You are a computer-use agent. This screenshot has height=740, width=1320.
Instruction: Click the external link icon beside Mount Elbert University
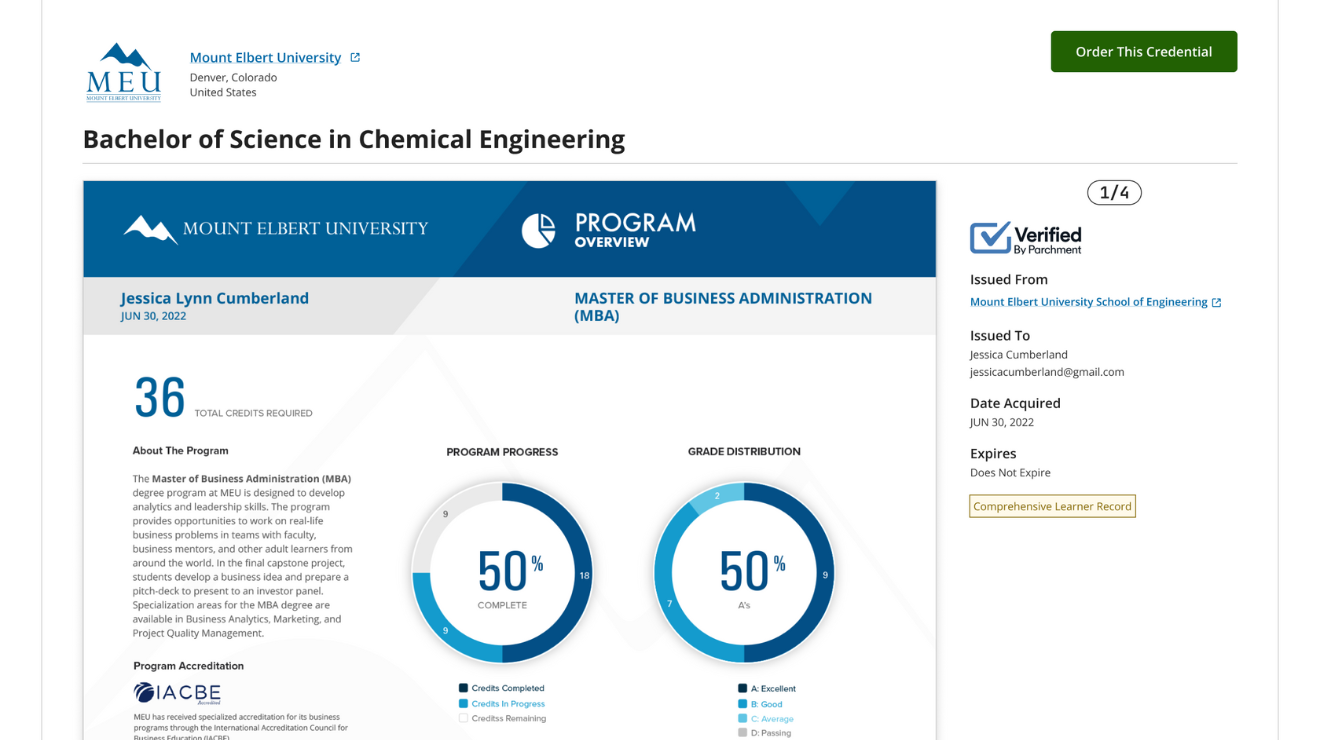pyautogui.click(x=355, y=57)
